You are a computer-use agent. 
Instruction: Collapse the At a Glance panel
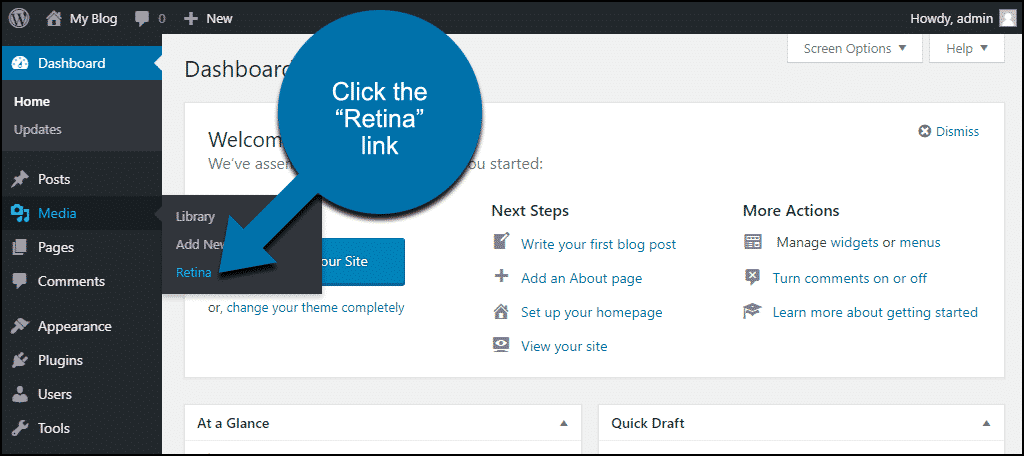point(564,423)
